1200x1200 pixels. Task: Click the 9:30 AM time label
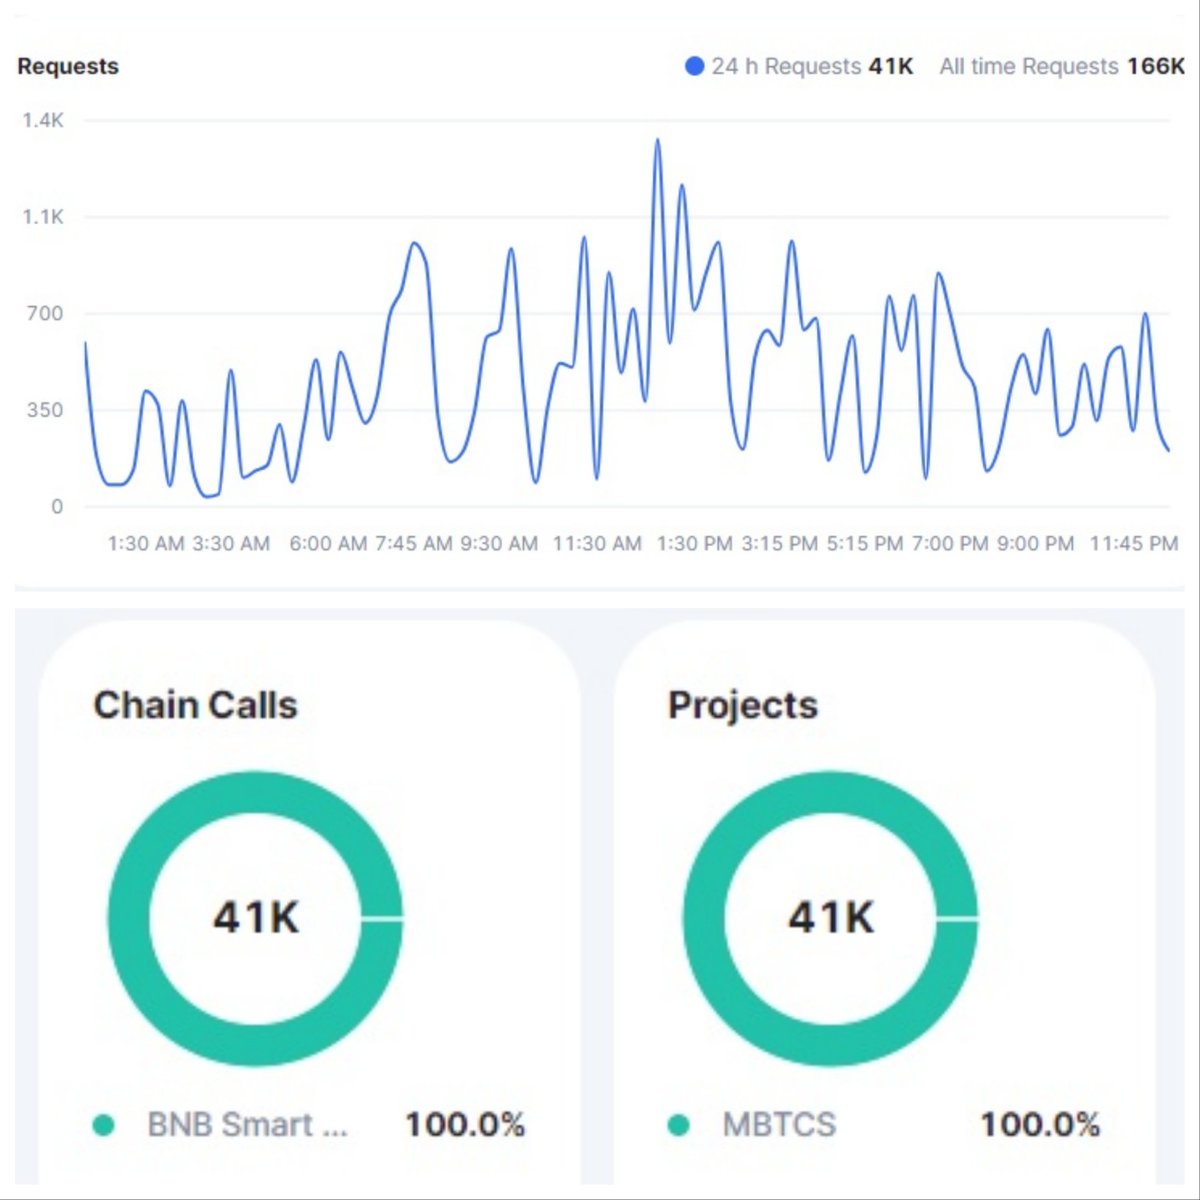click(x=499, y=543)
